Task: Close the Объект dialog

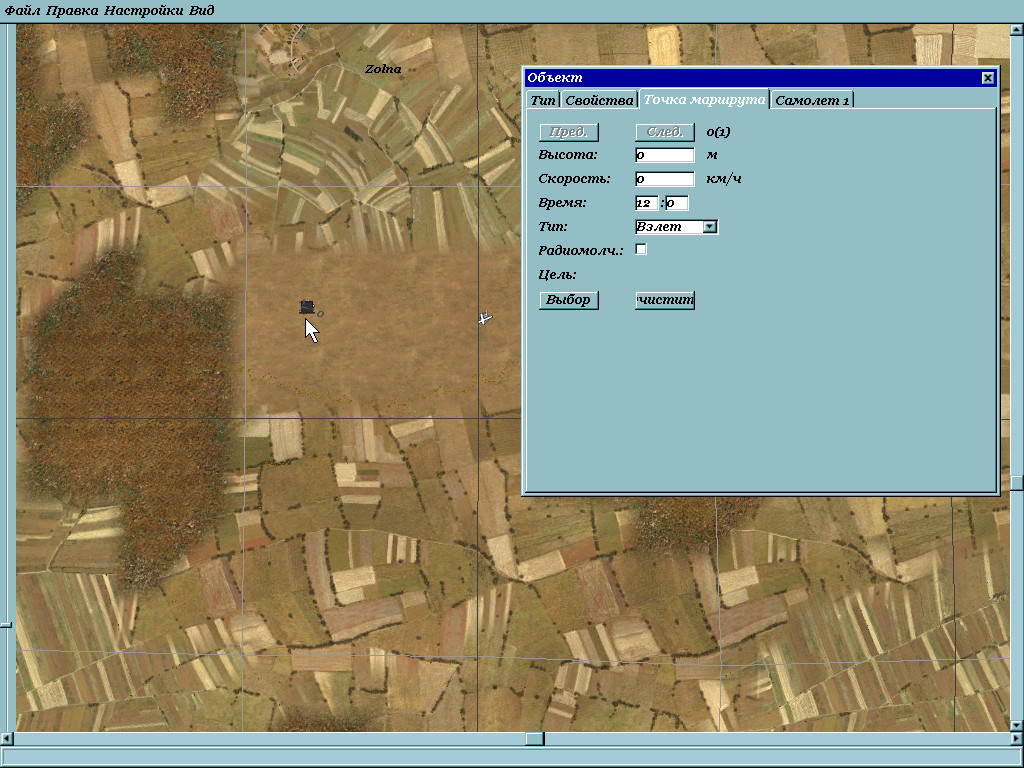Action: point(987,78)
